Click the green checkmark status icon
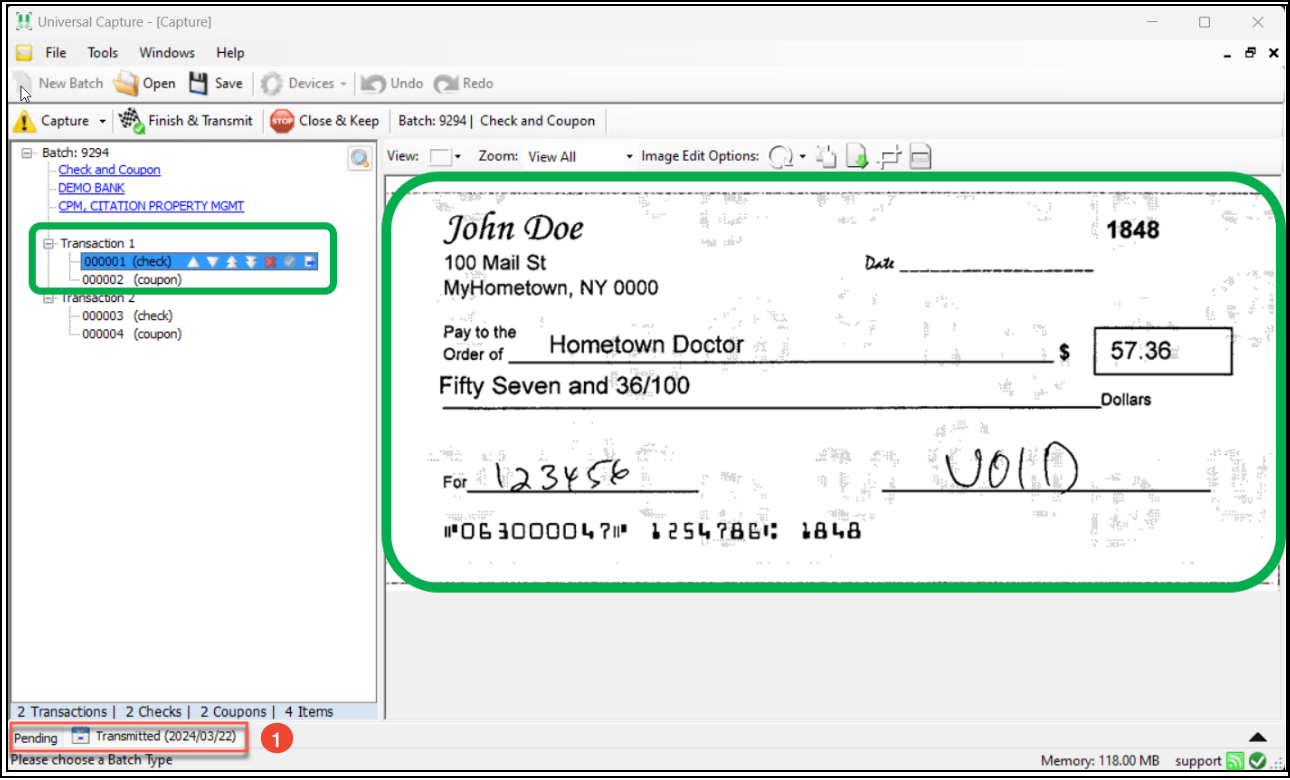1290x780 pixels. [1257, 761]
